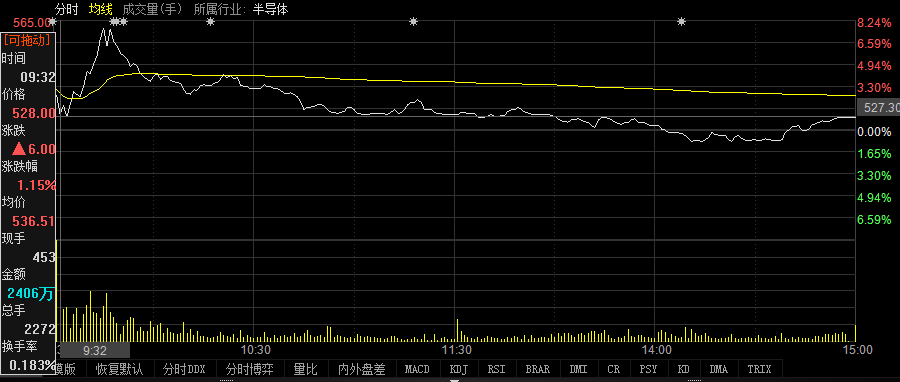Click the 成交量(手) legend label

(x=152, y=9)
